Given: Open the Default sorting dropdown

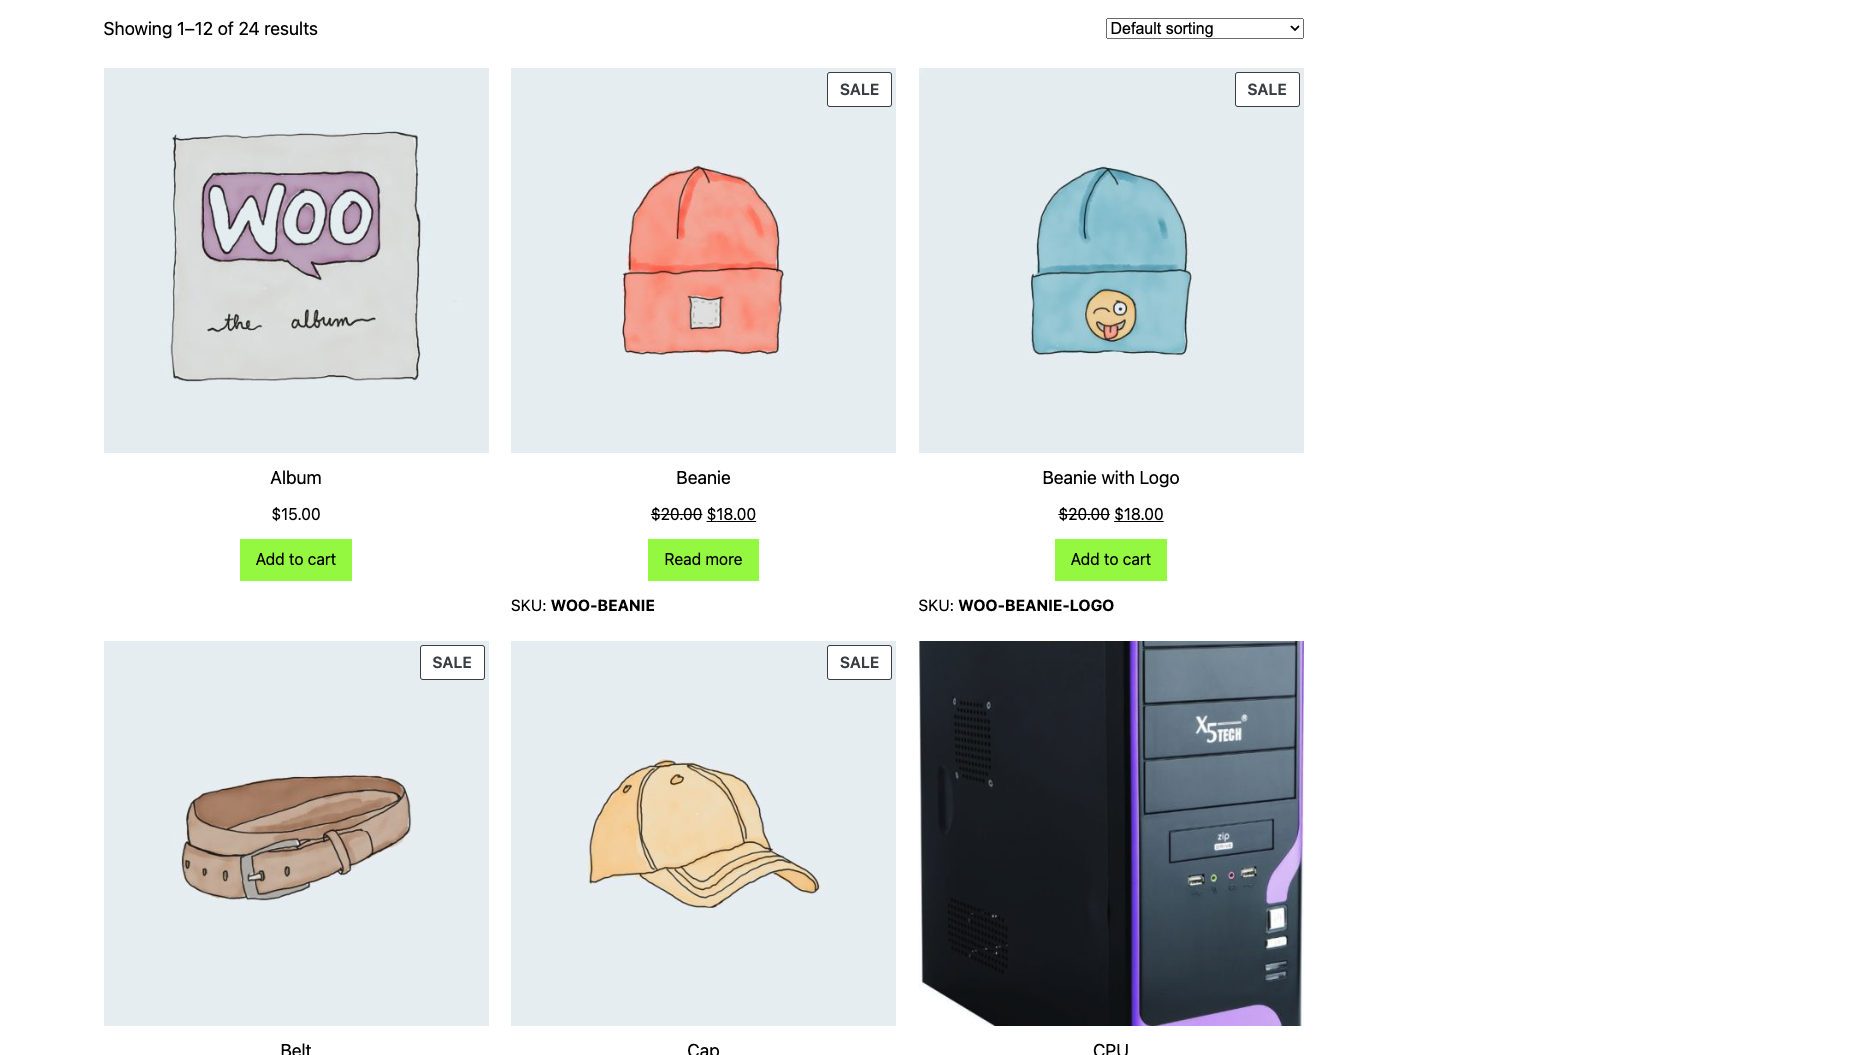Looking at the screenshot, I should (x=1204, y=28).
